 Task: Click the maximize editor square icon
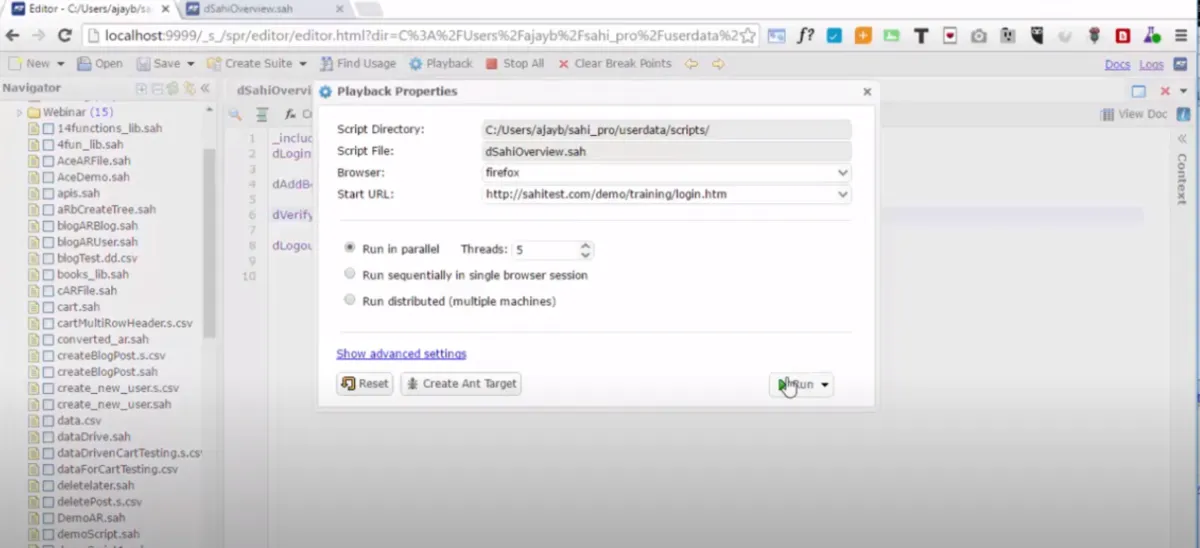tap(1139, 91)
